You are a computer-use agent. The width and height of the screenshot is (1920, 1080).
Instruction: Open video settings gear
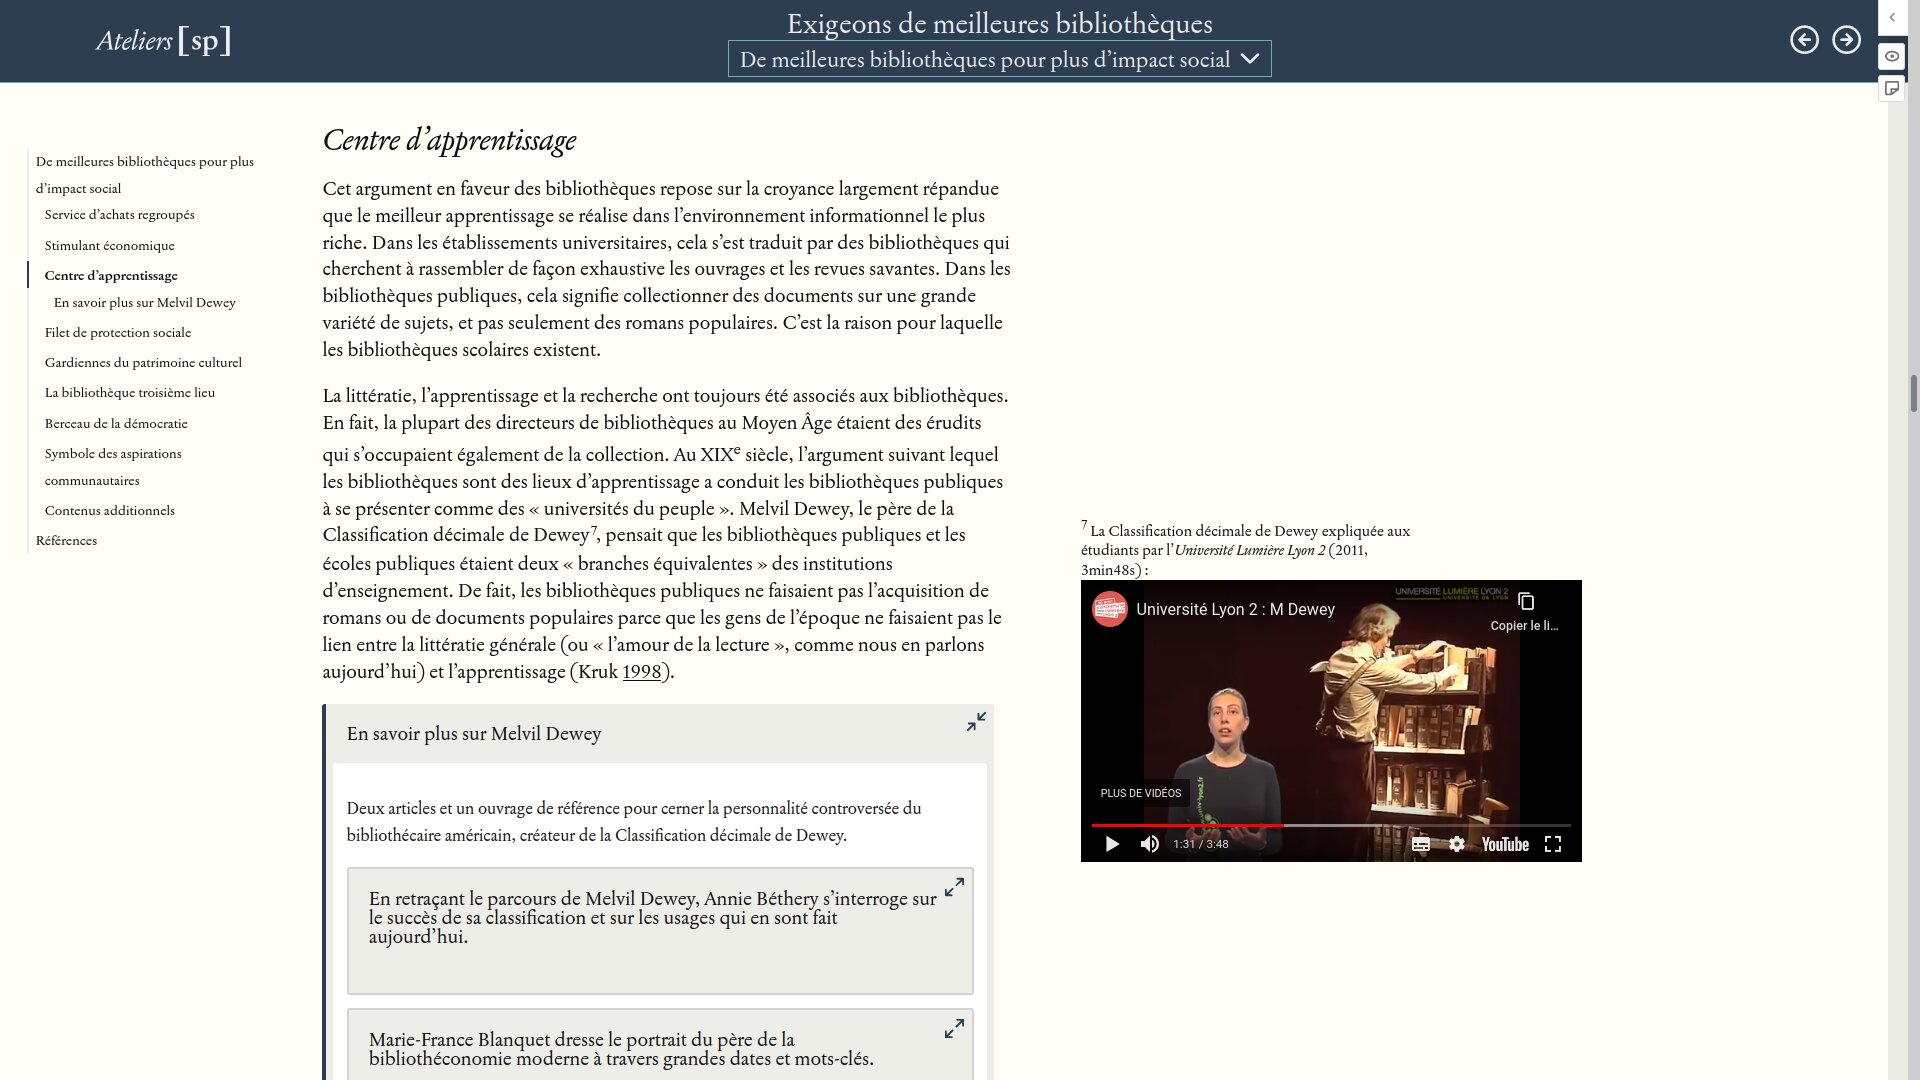tap(1457, 844)
